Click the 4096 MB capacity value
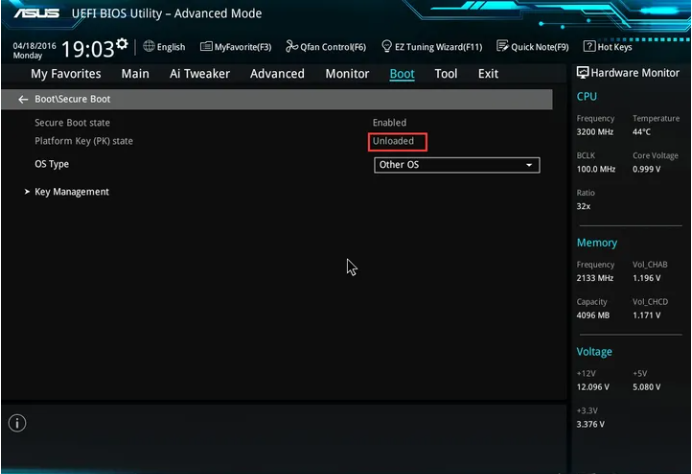692x474 pixels. coord(593,315)
